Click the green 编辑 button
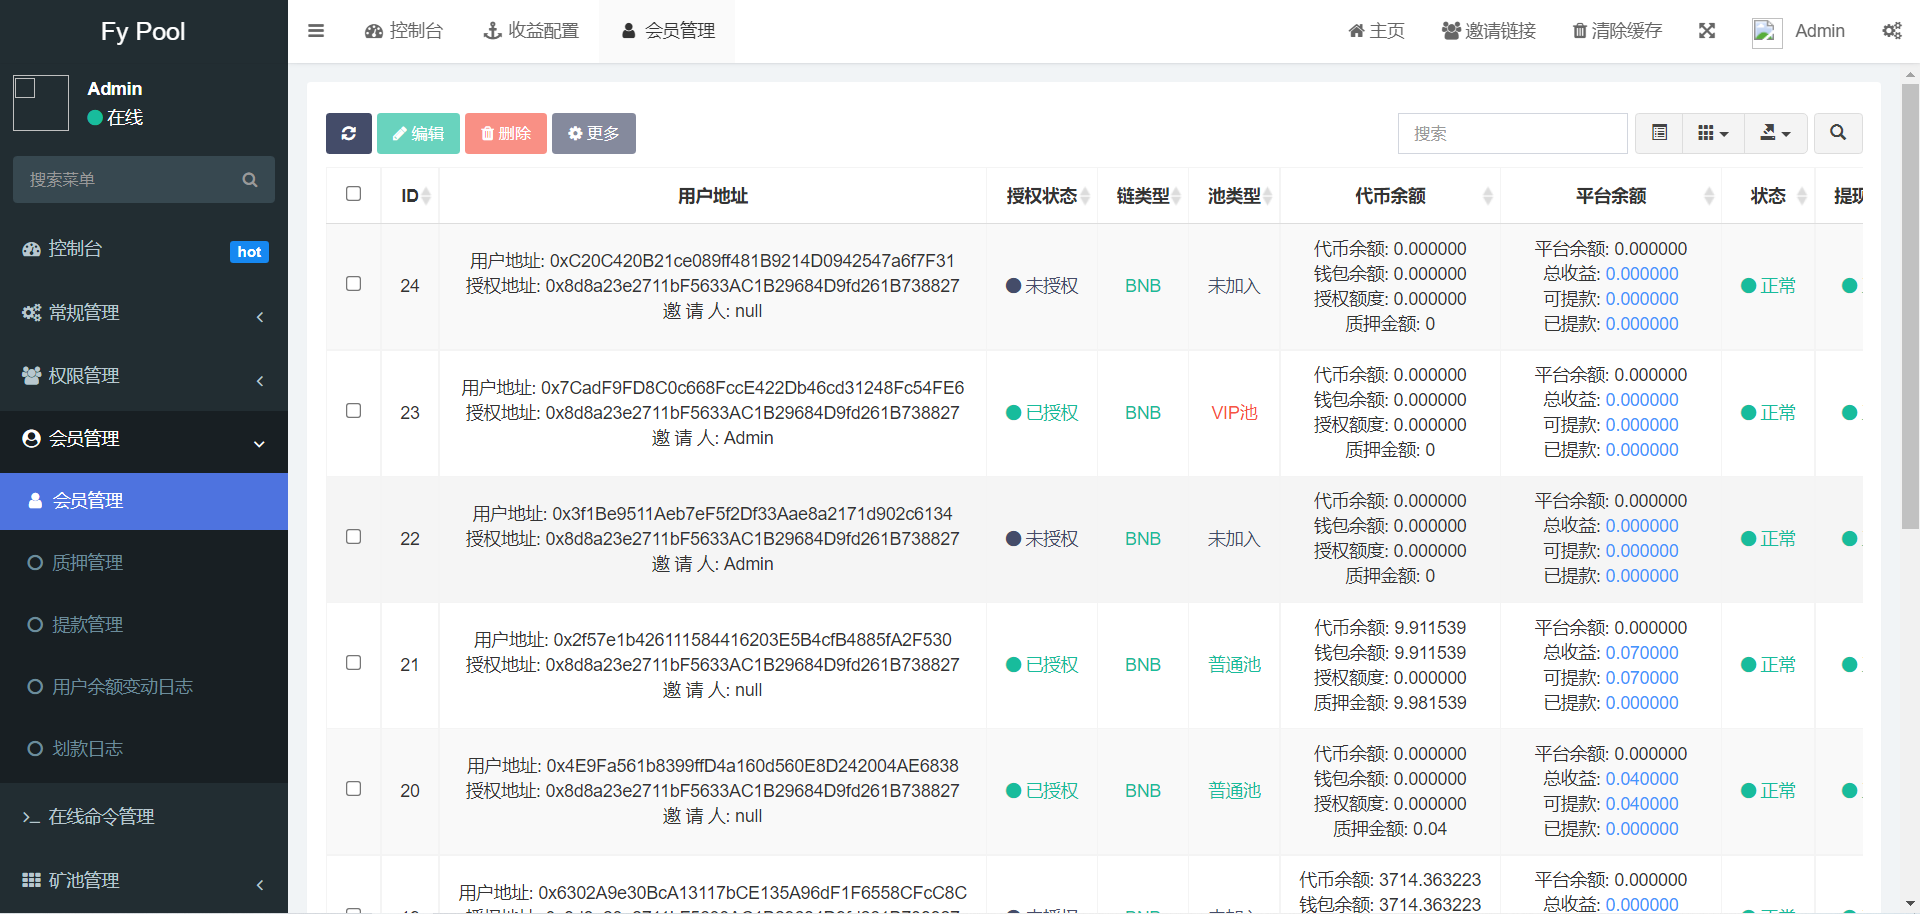 click(x=418, y=133)
